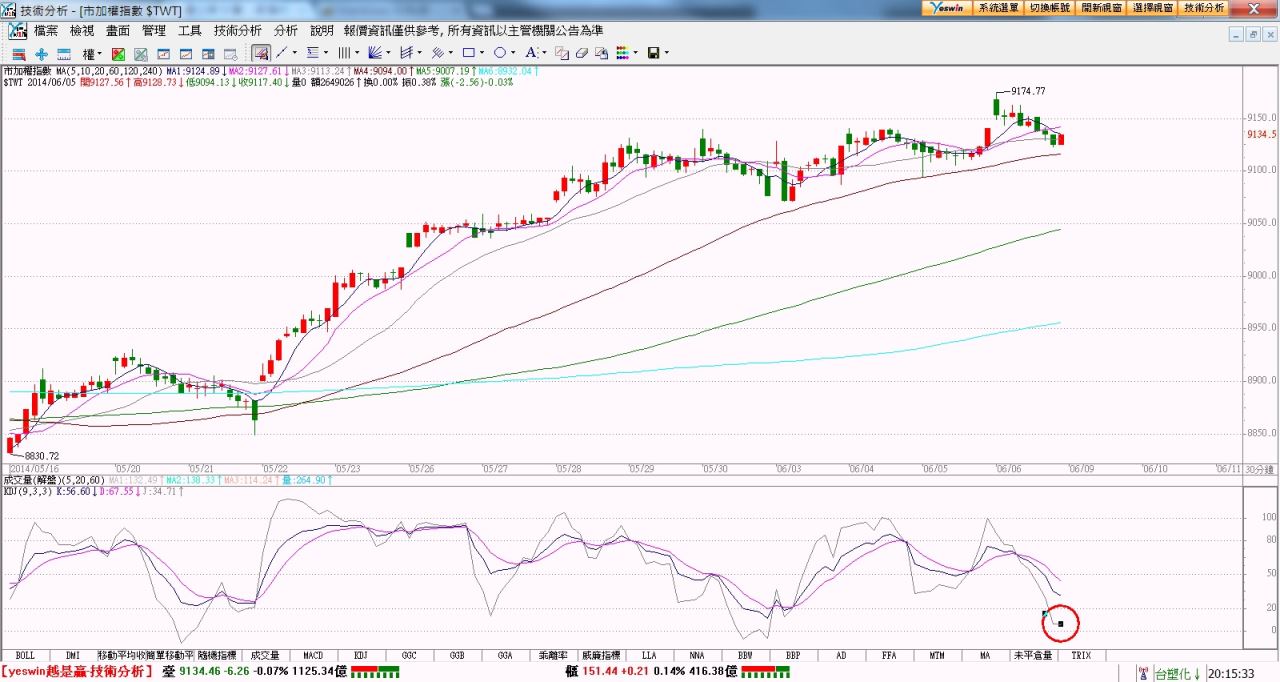
Task: Open the 技術分析 menu in menu bar
Action: (x=237, y=31)
